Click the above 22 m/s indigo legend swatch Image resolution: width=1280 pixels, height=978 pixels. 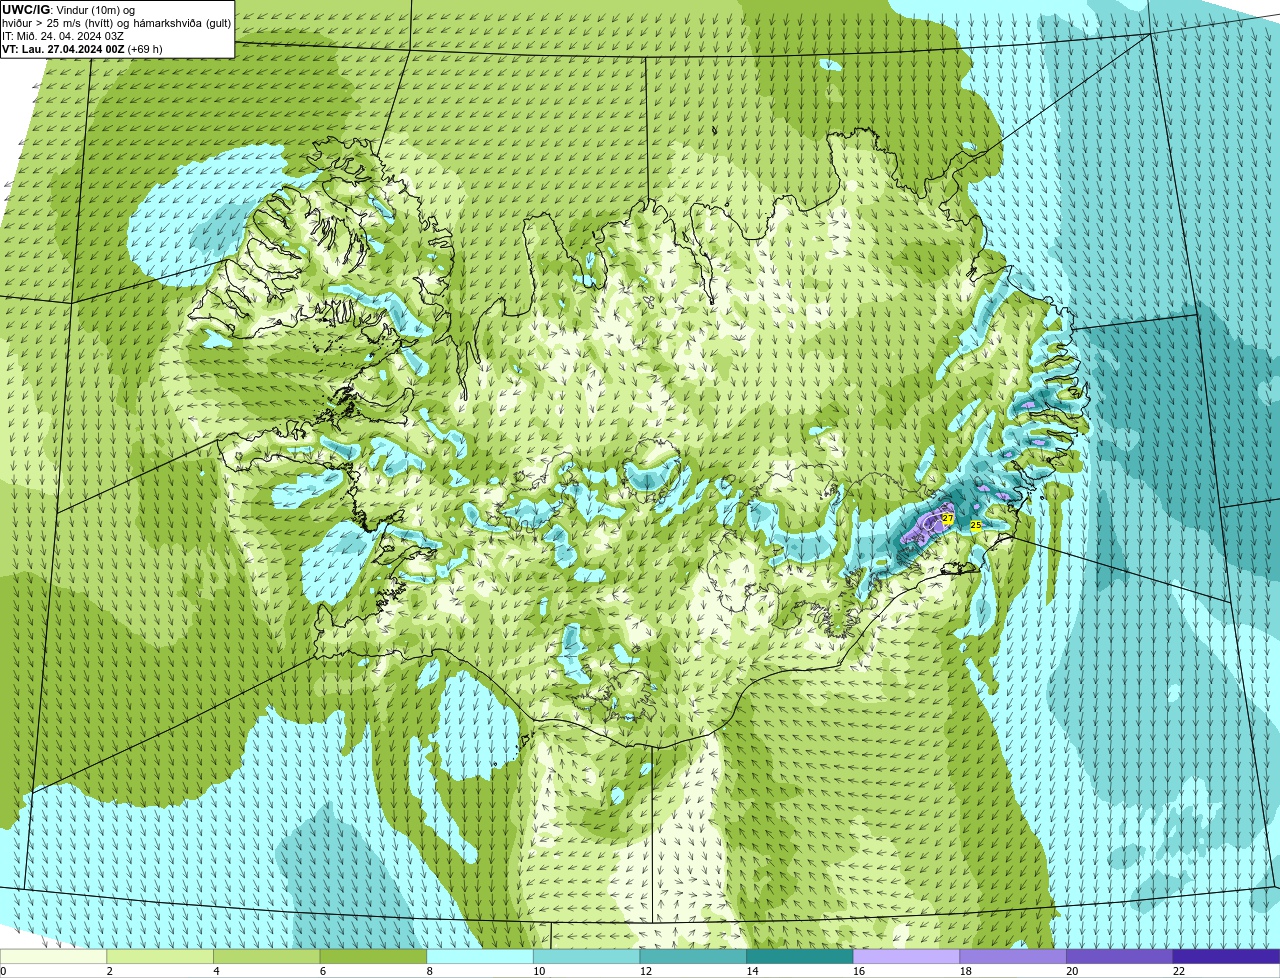(1226, 956)
